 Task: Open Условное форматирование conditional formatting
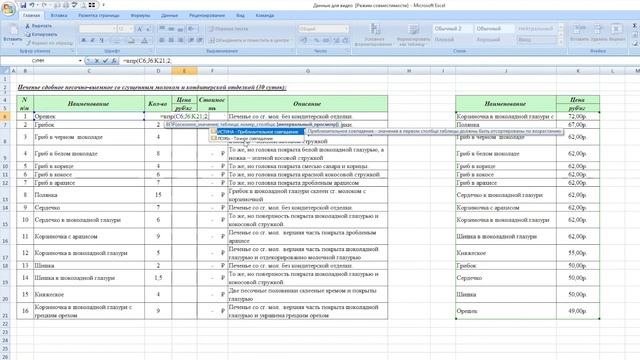(374, 35)
